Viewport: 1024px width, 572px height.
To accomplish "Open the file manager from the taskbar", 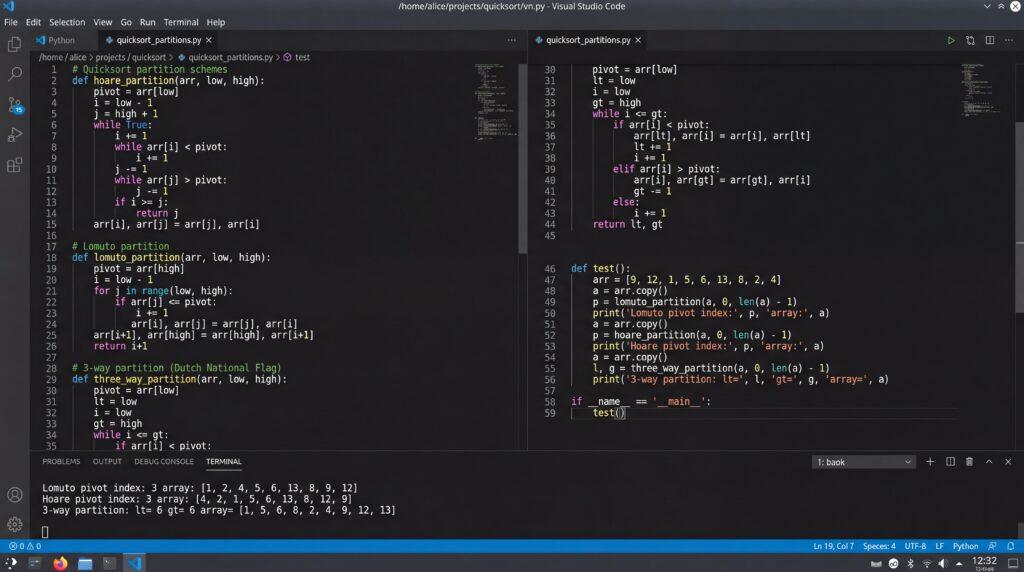I will point(85,563).
